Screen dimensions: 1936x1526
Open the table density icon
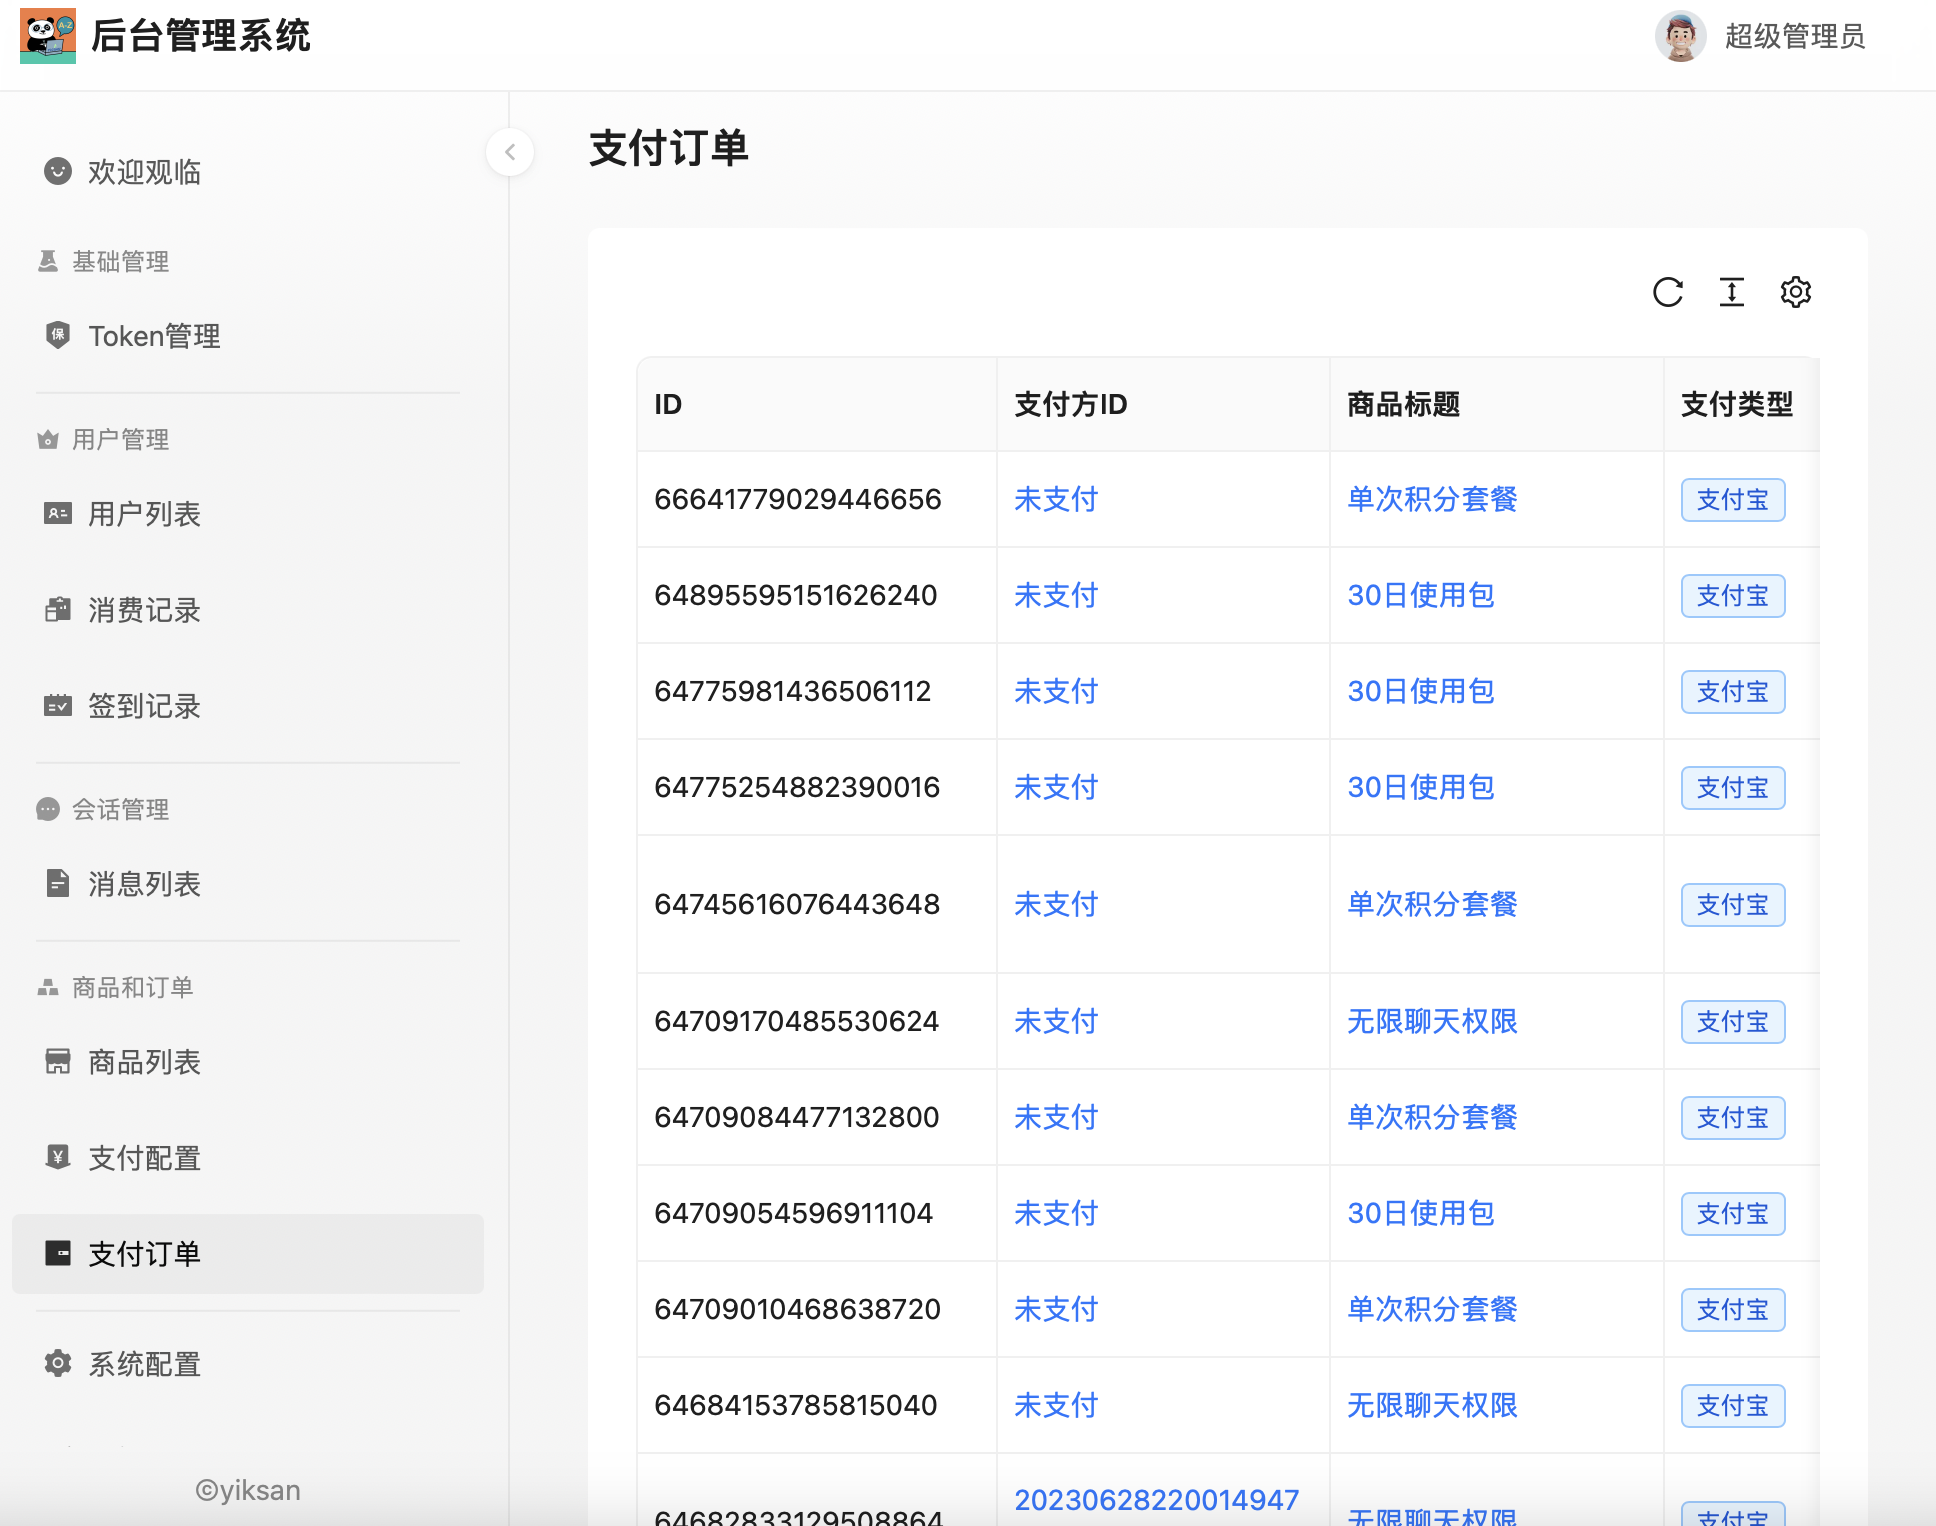[x=1732, y=292]
